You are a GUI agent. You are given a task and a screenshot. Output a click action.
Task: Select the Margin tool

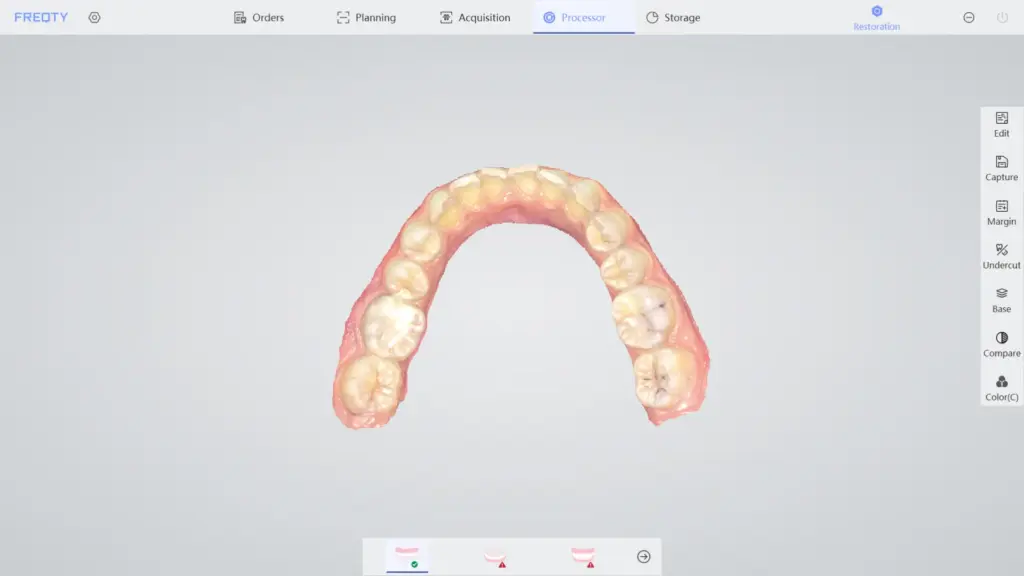pyautogui.click(x=1001, y=212)
